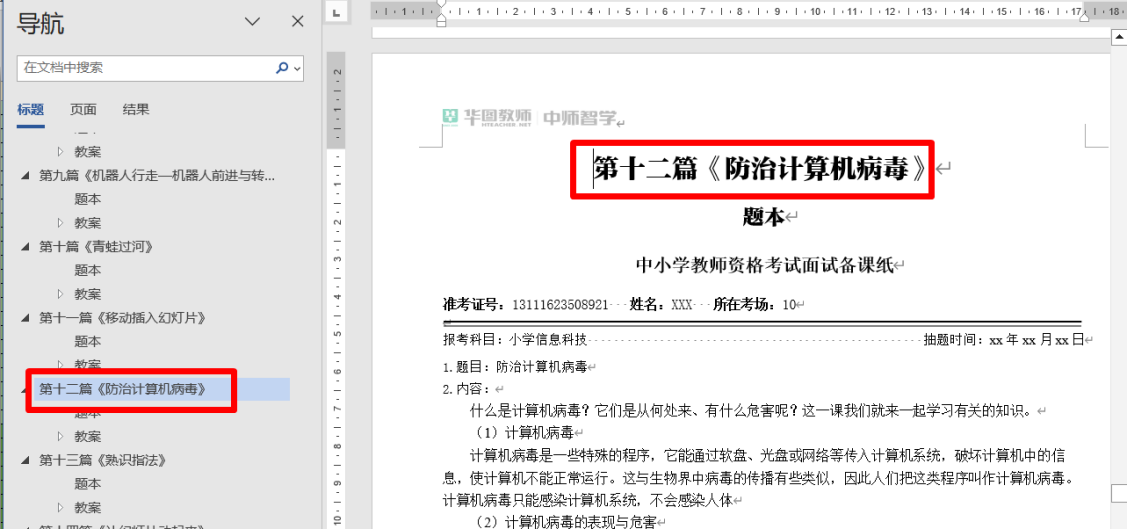The image size is (1128, 529).
Task: Click the 在文档中搜索 search box
Action: tap(145, 68)
